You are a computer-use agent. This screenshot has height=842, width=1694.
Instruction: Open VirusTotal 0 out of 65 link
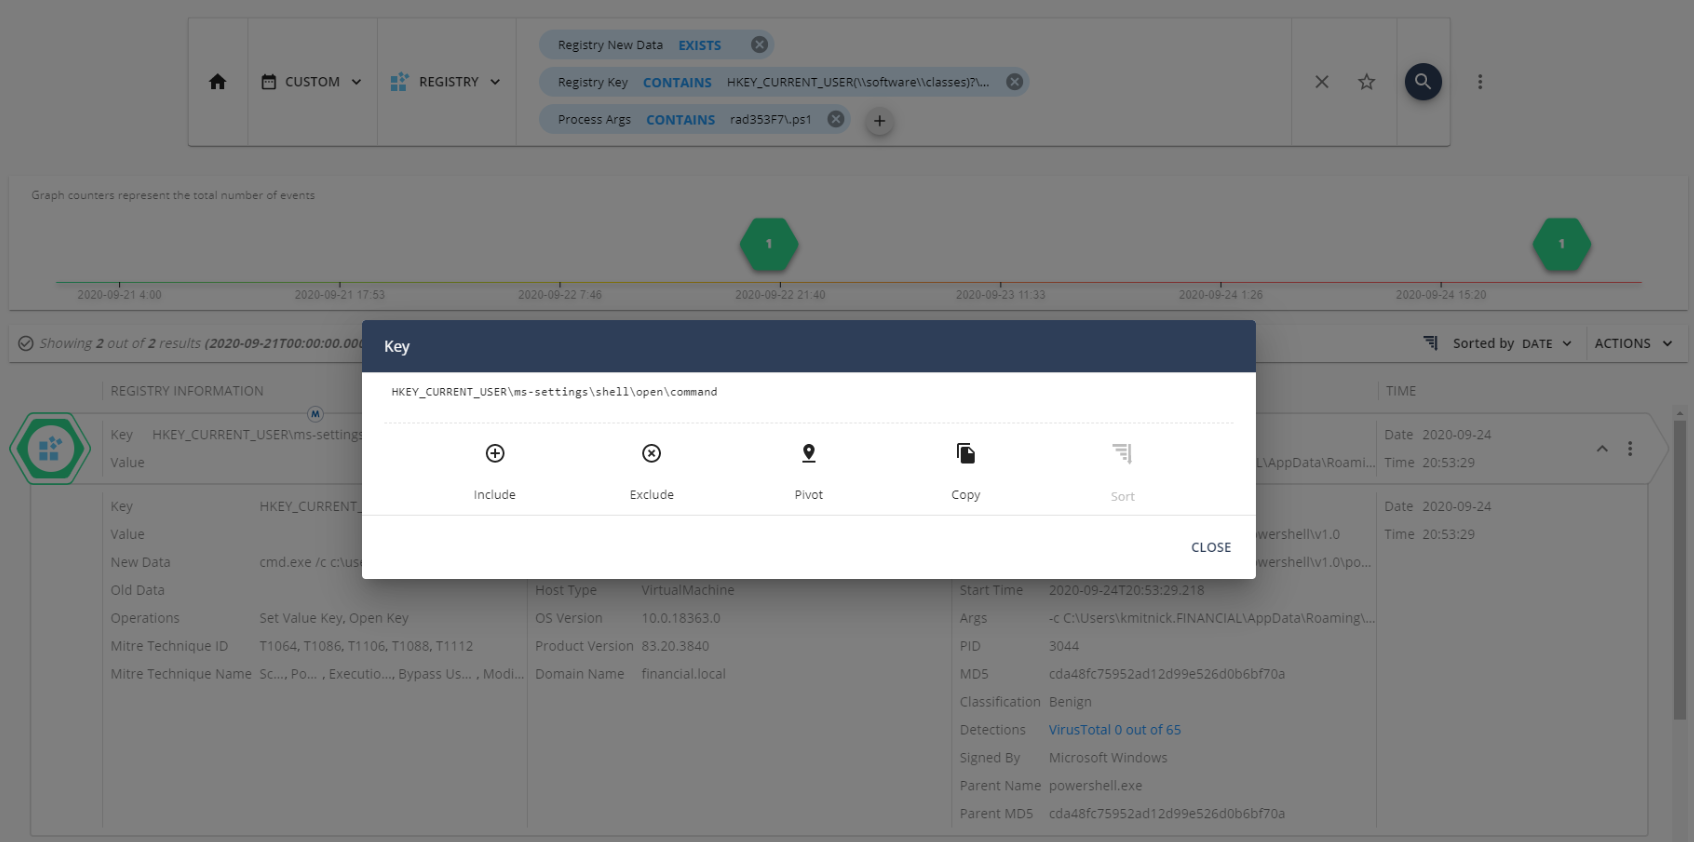coord(1115,730)
